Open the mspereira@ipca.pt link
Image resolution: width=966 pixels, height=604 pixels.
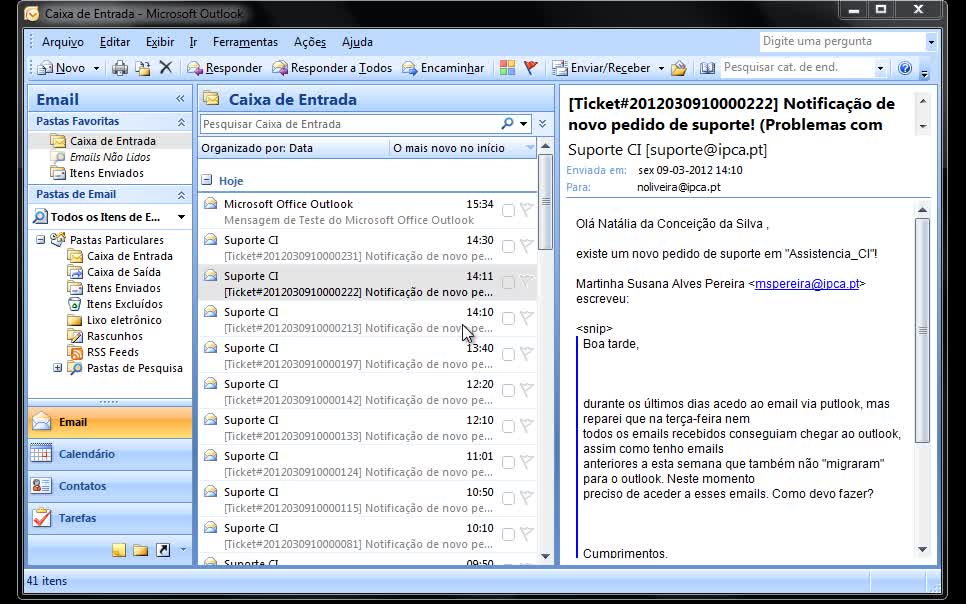806,284
